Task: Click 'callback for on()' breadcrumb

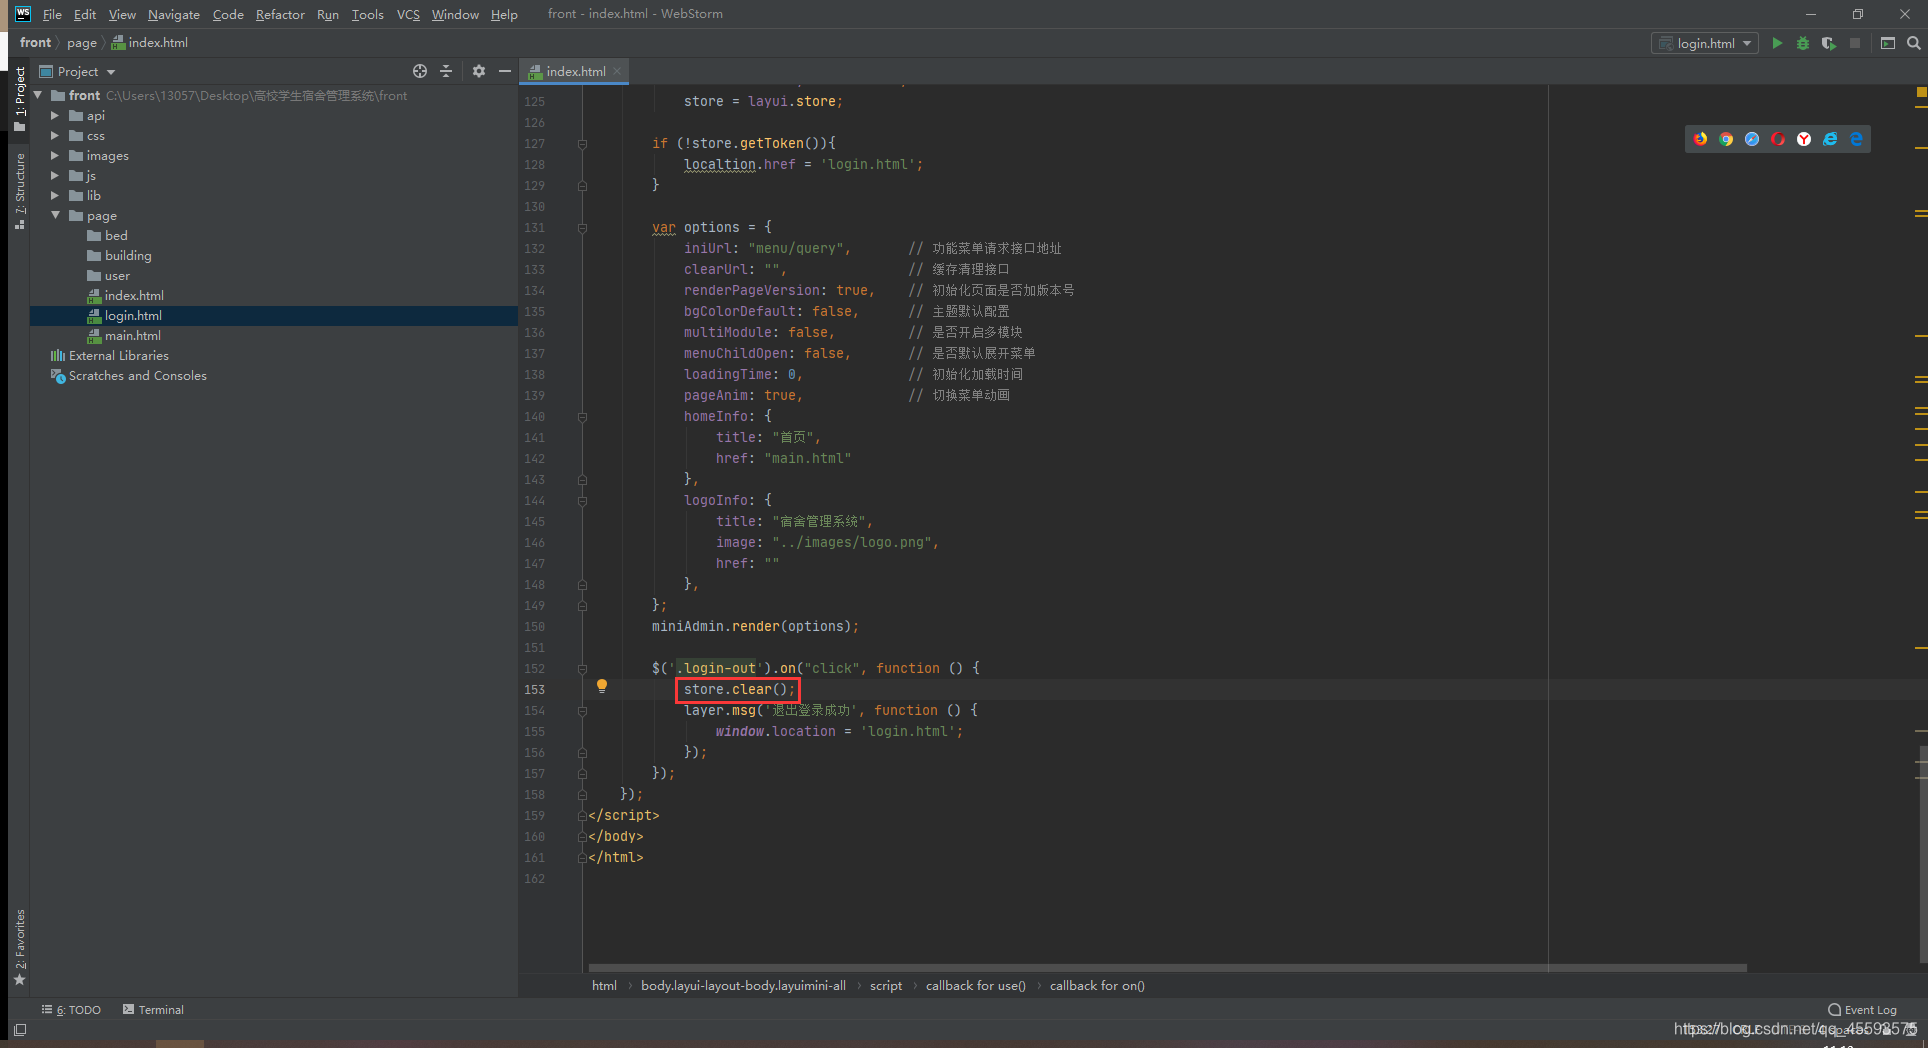Action: (x=1097, y=985)
